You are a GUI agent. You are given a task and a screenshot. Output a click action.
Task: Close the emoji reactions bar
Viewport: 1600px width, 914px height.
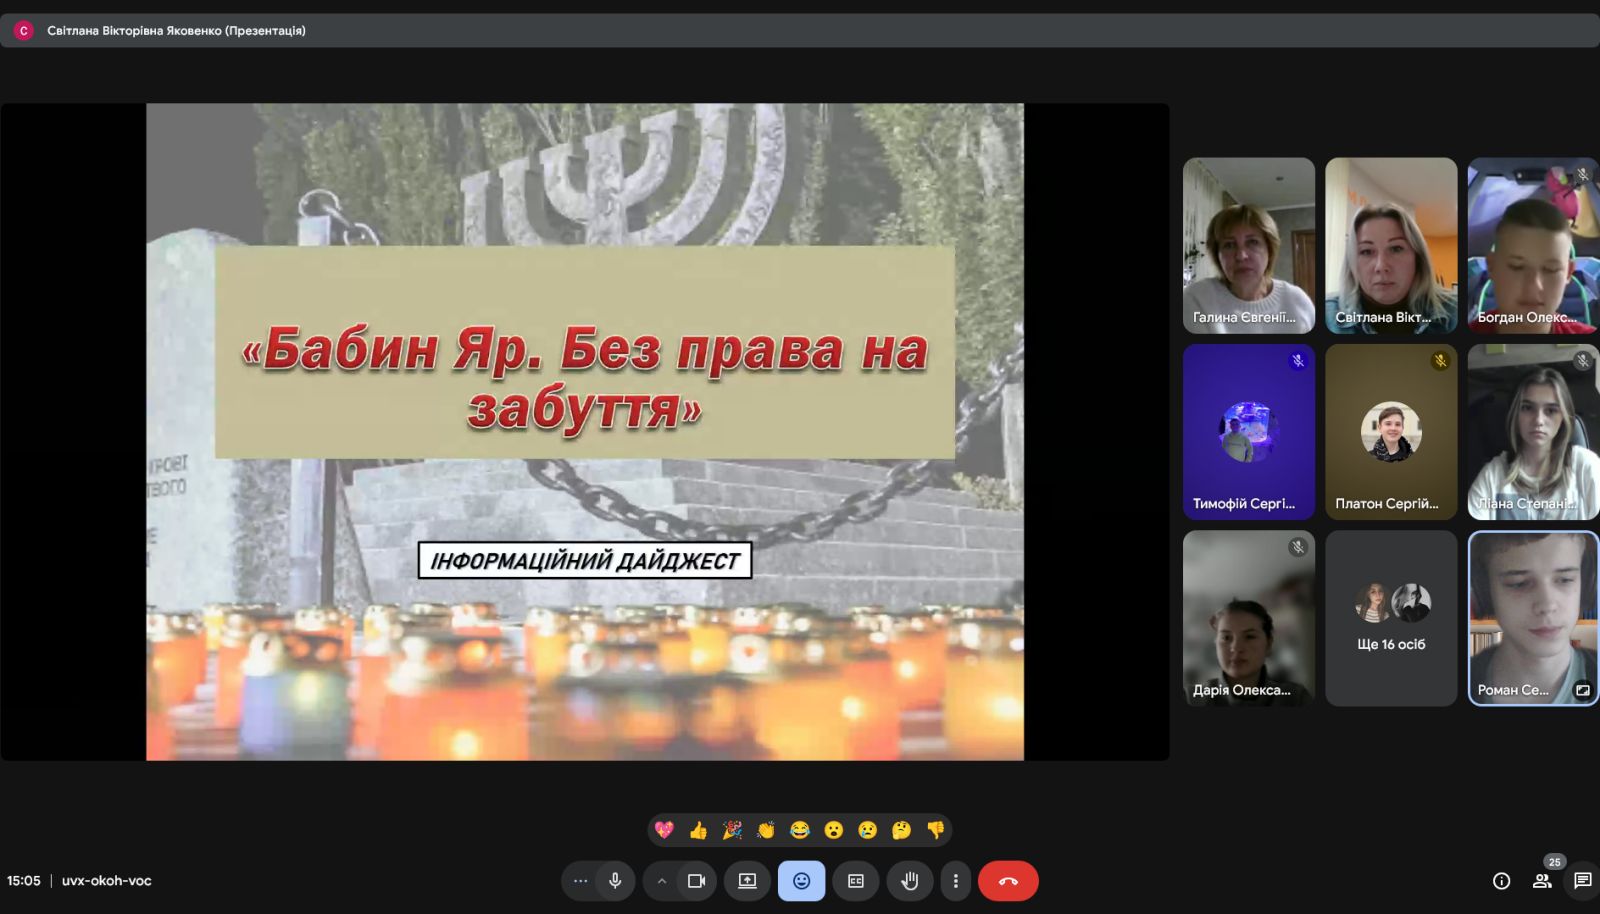pos(801,881)
